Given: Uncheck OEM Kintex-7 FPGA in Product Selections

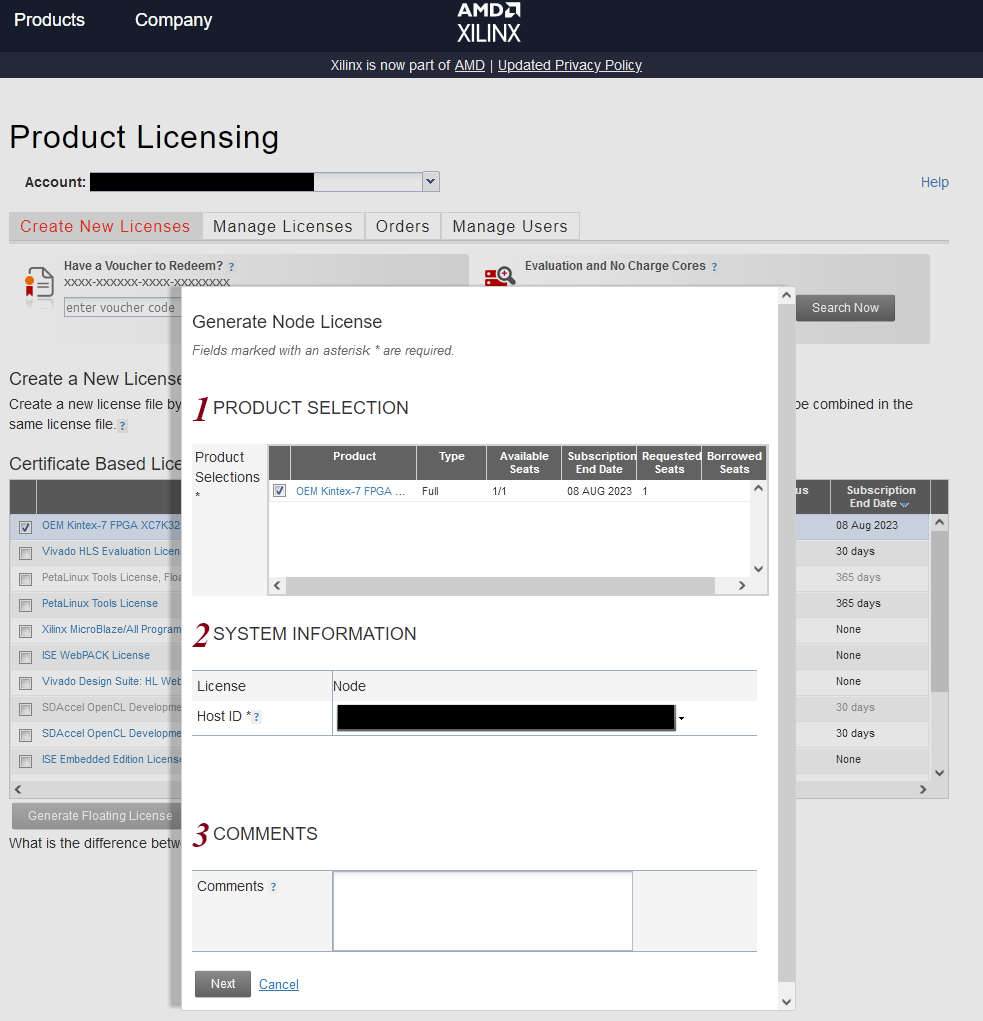Looking at the screenshot, I should (x=279, y=491).
